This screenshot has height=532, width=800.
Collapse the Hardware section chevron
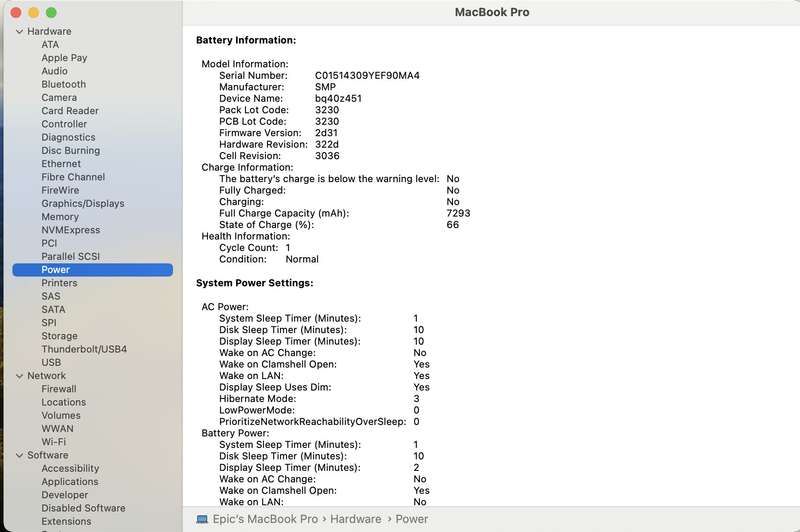click(x=19, y=32)
